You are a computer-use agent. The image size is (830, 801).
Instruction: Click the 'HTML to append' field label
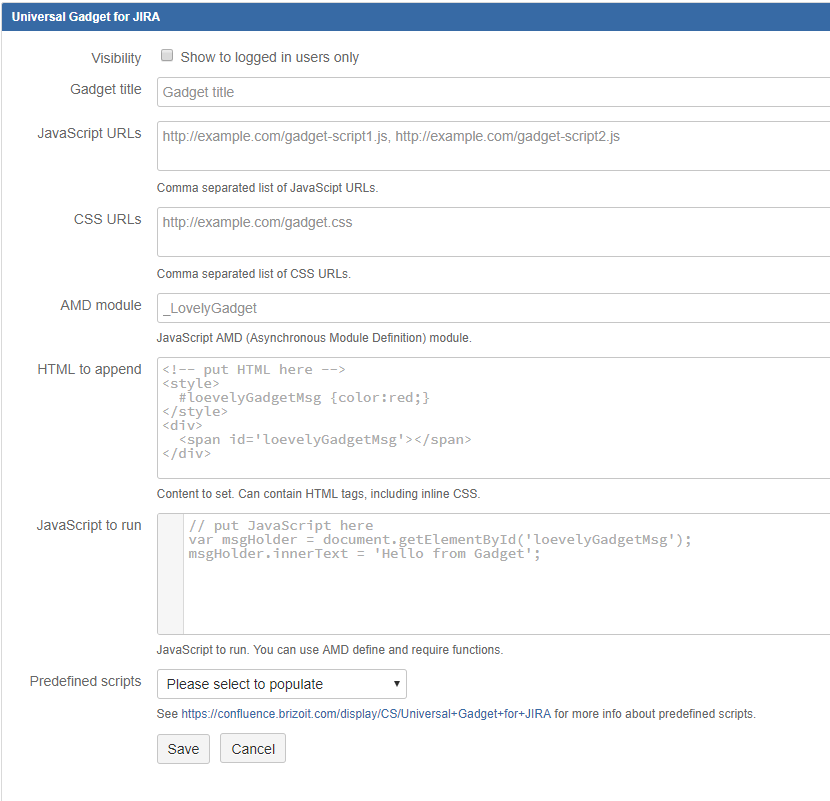pyautogui.click(x=89, y=369)
